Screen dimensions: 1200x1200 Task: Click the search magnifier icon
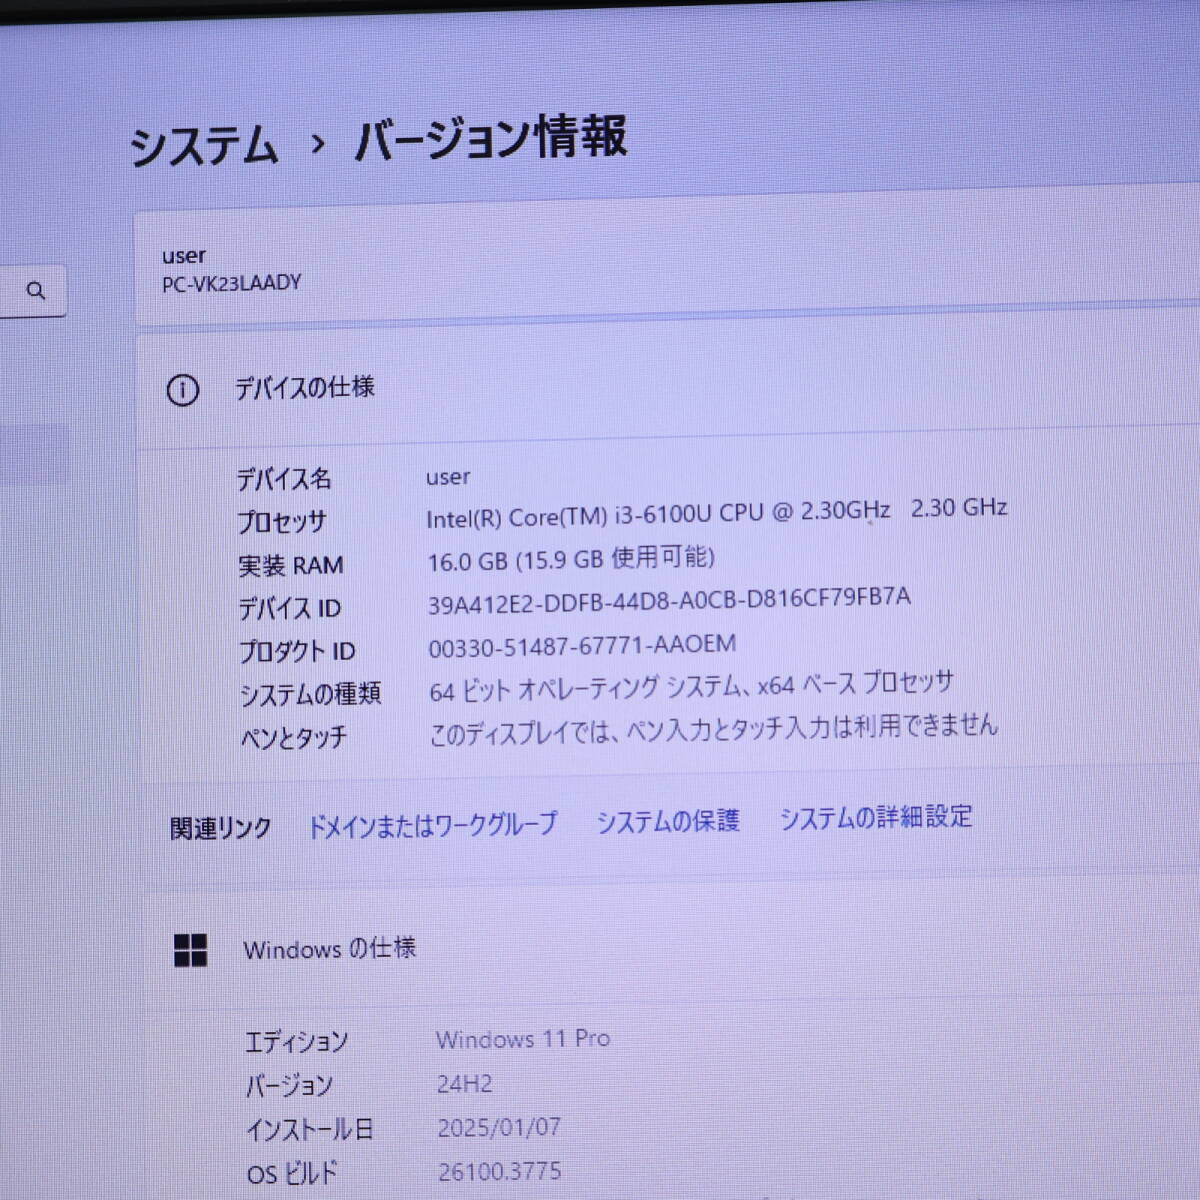36,291
